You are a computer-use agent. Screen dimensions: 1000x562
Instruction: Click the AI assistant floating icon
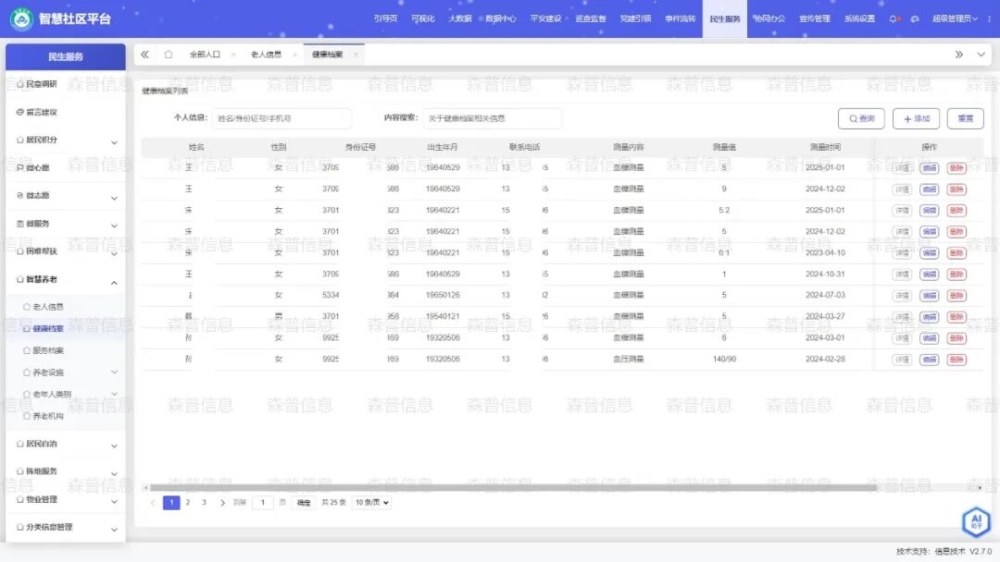[975, 521]
